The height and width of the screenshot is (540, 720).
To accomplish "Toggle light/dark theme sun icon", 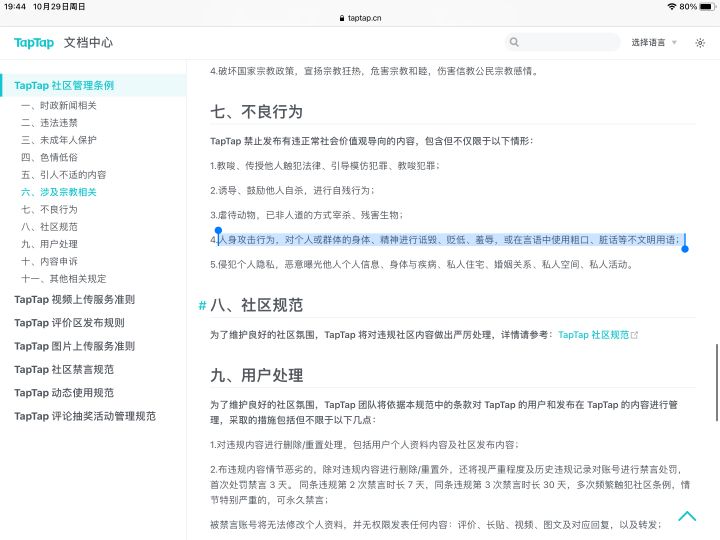I will pos(700,43).
